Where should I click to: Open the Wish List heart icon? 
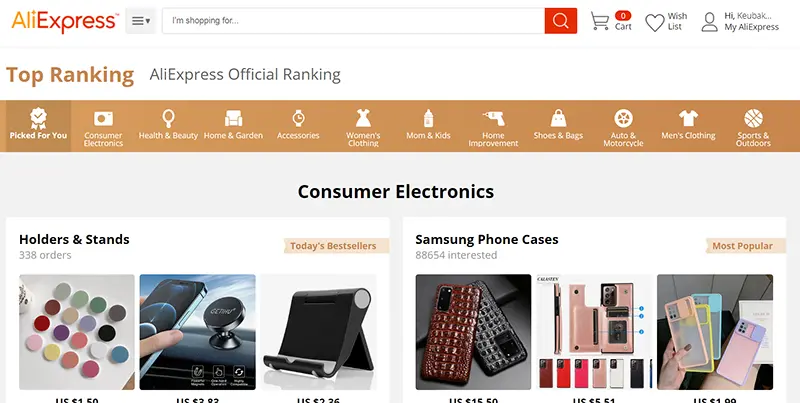pyautogui.click(x=655, y=22)
